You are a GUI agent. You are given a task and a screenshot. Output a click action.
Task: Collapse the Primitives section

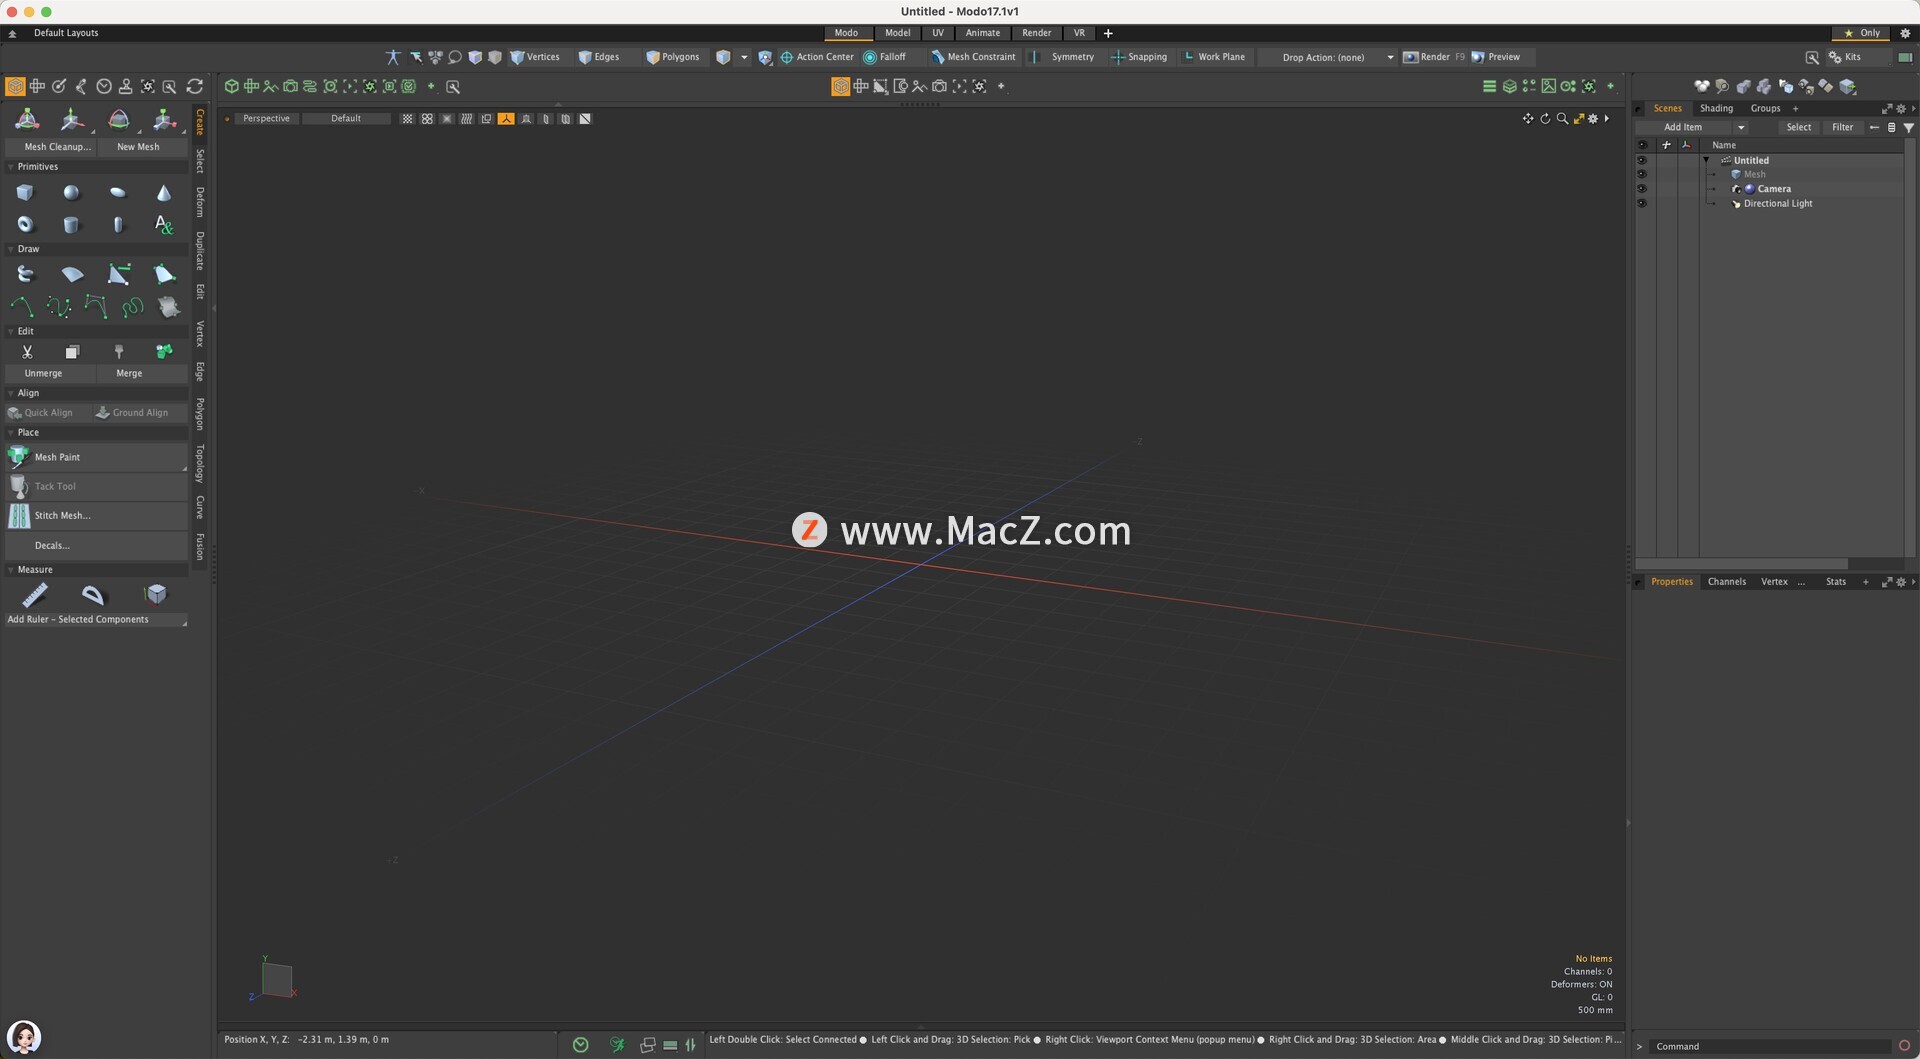click(11, 167)
